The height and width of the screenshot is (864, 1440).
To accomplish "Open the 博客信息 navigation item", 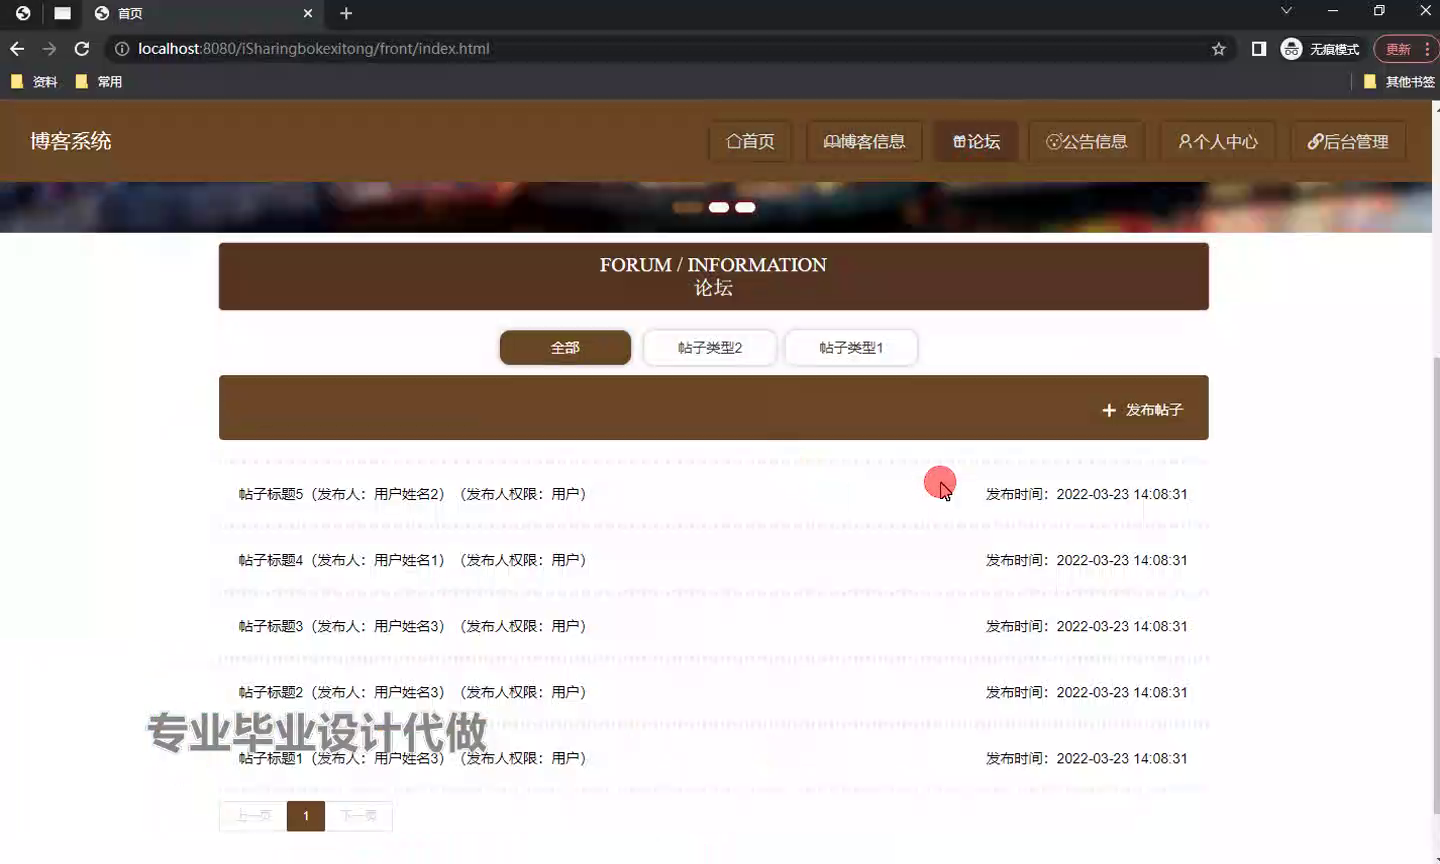I will pyautogui.click(x=864, y=141).
